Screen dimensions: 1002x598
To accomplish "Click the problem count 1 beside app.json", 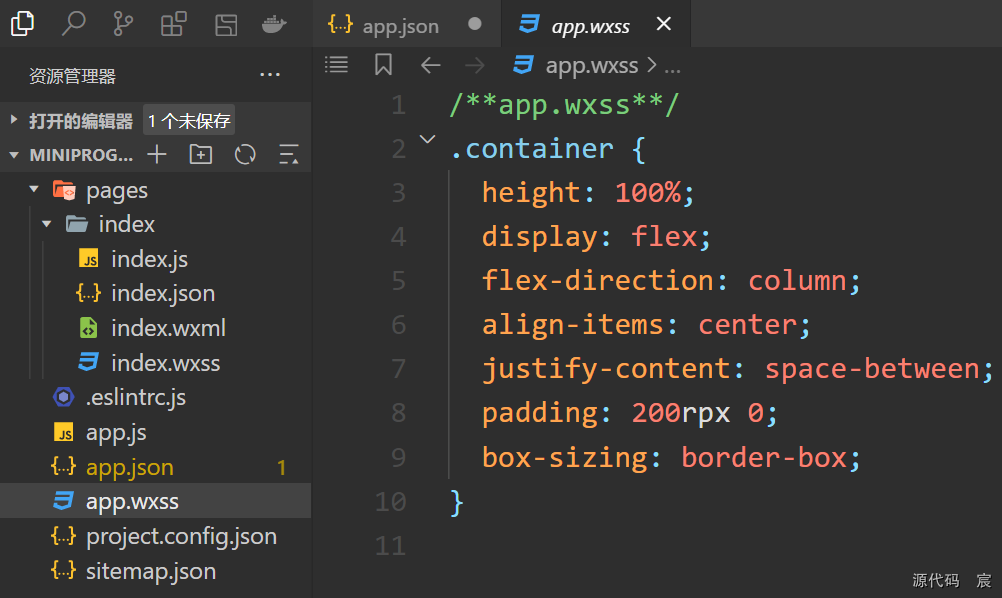I will click(282, 468).
